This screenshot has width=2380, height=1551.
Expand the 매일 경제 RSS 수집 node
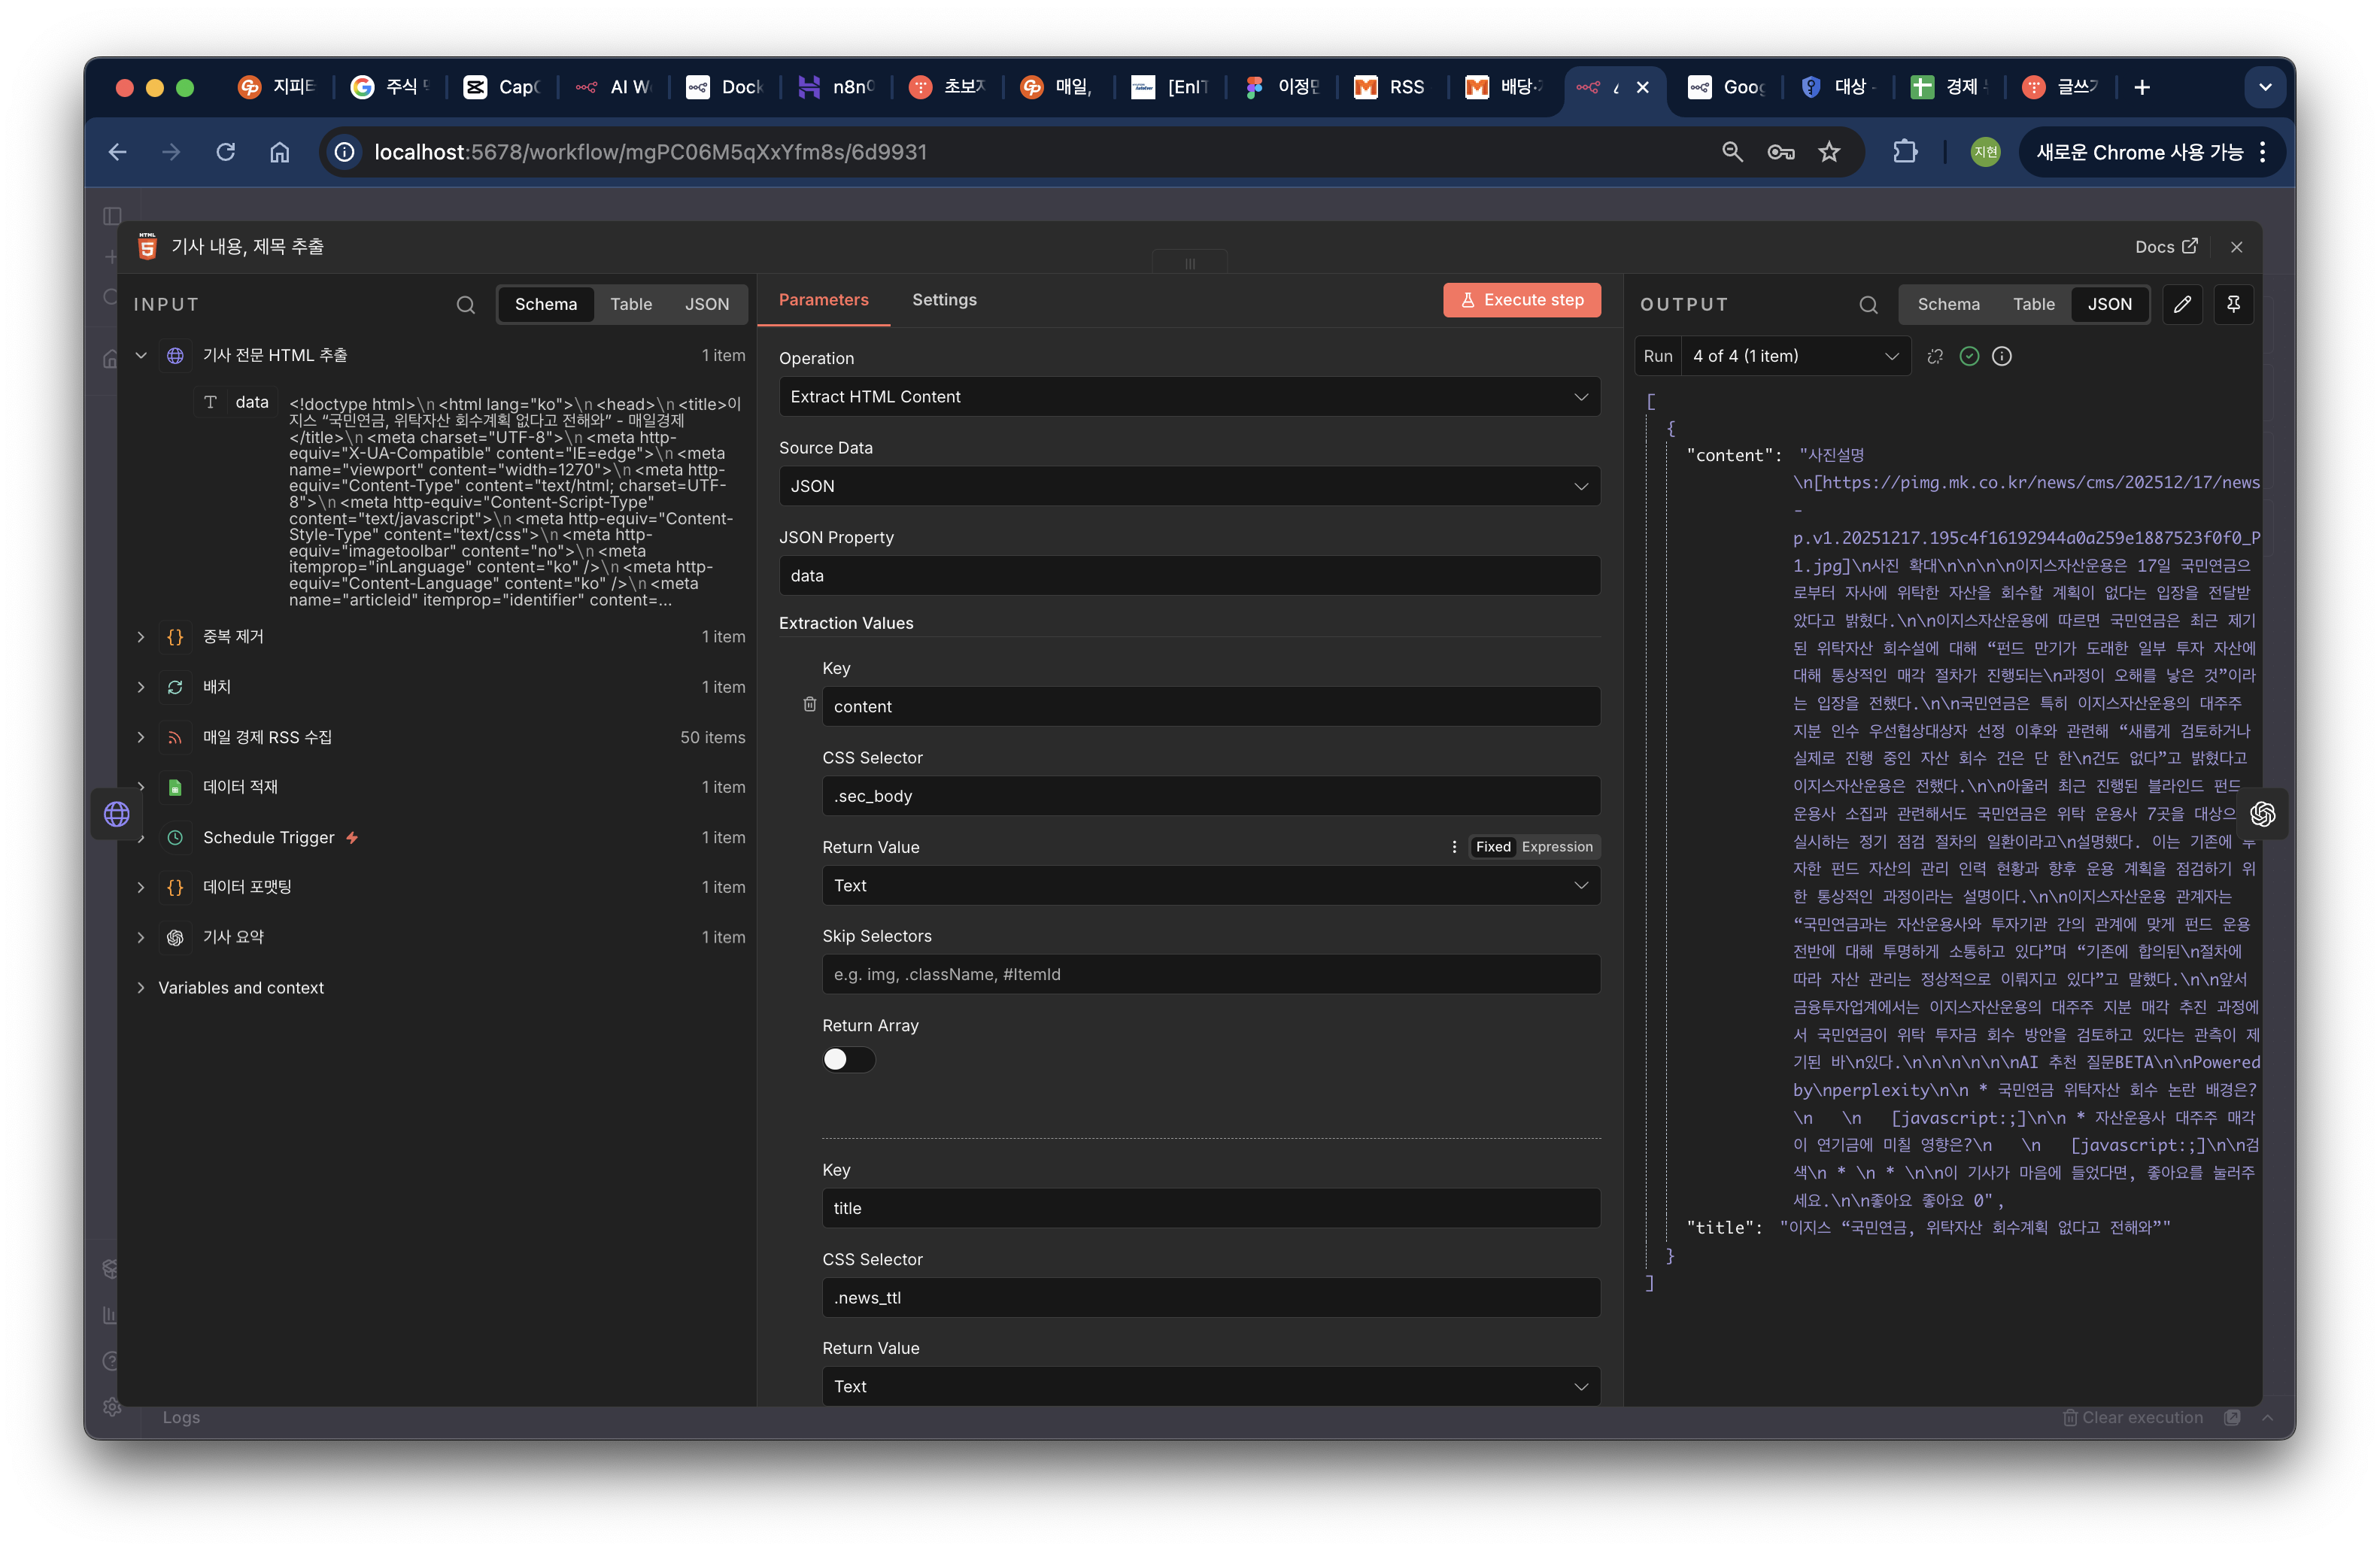point(141,737)
